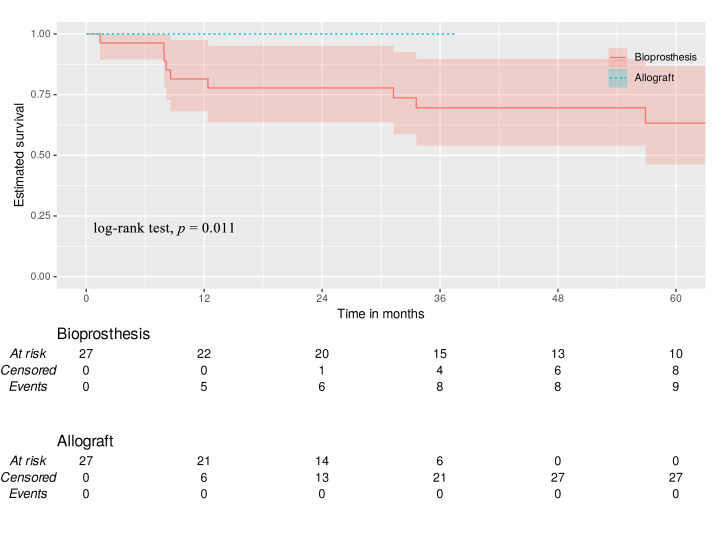Click the 24 tick on the time axis
714x536 pixels.
point(322,298)
